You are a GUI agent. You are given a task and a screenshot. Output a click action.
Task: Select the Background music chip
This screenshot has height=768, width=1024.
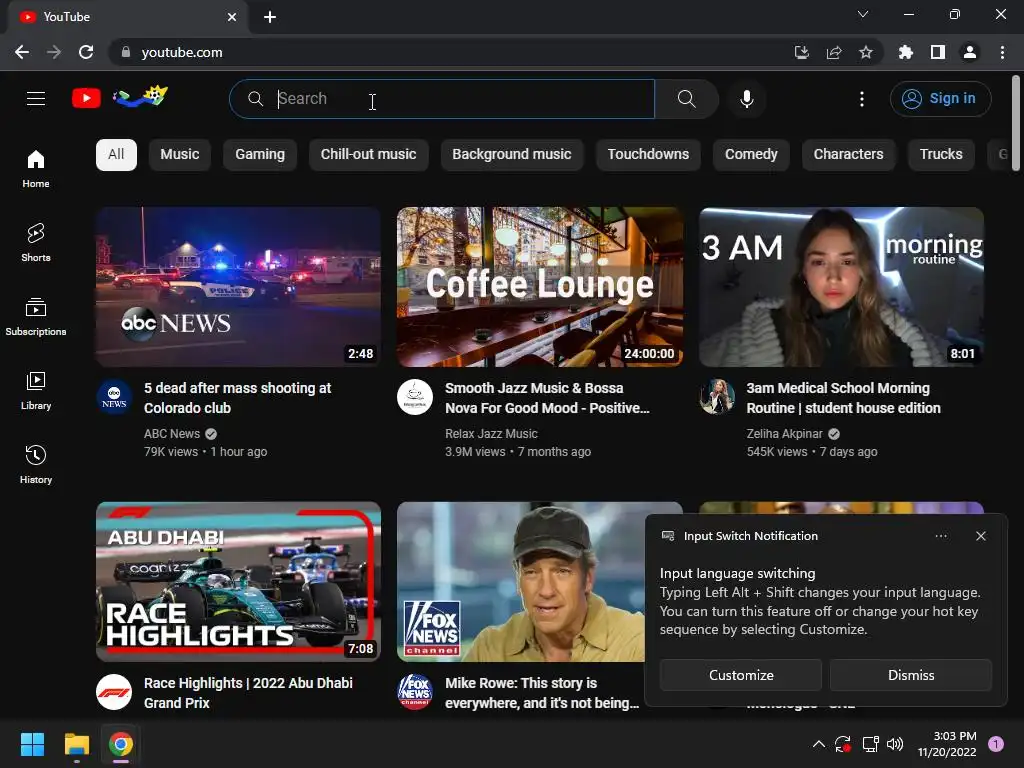point(512,155)
